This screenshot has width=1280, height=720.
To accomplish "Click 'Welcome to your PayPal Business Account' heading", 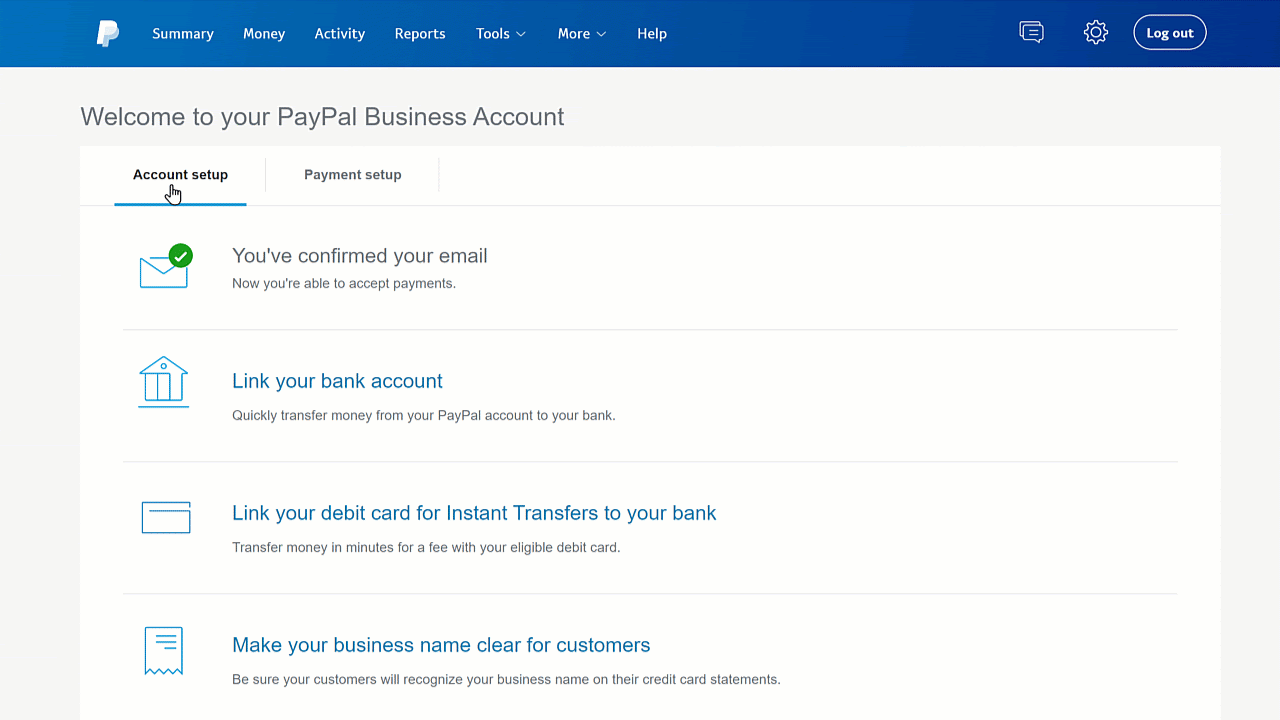I will [322, 117].
